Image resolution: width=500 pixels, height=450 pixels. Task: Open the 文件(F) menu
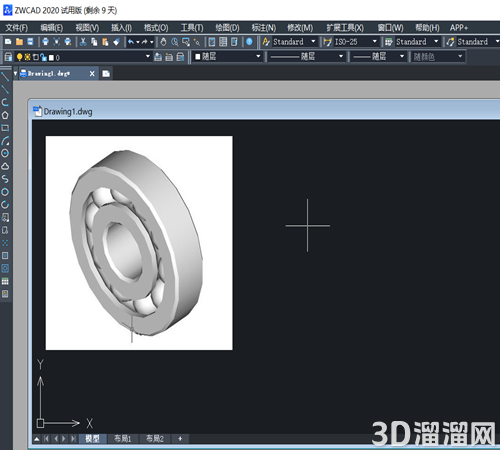pyautogui.click(x=17, y=28)
